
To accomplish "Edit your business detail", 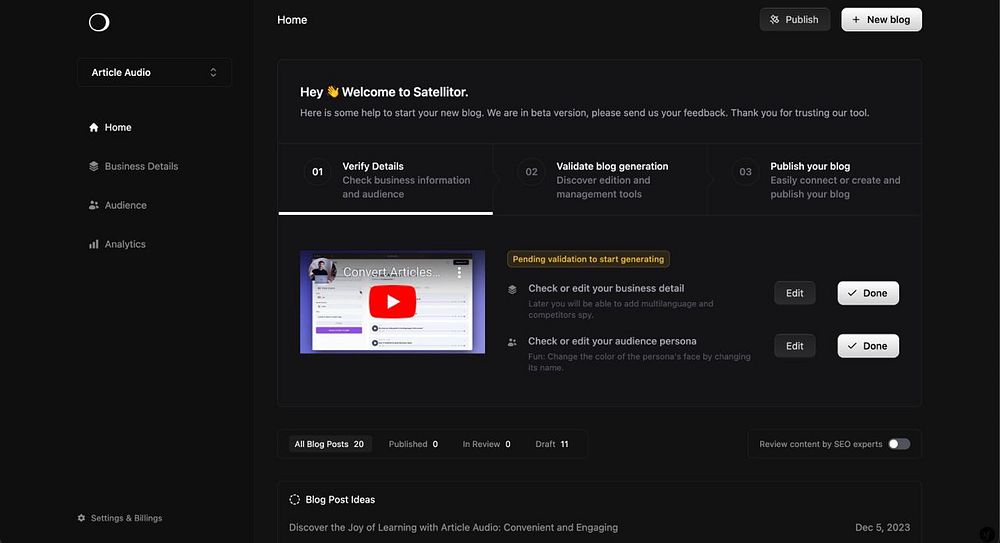I will 795,293.
